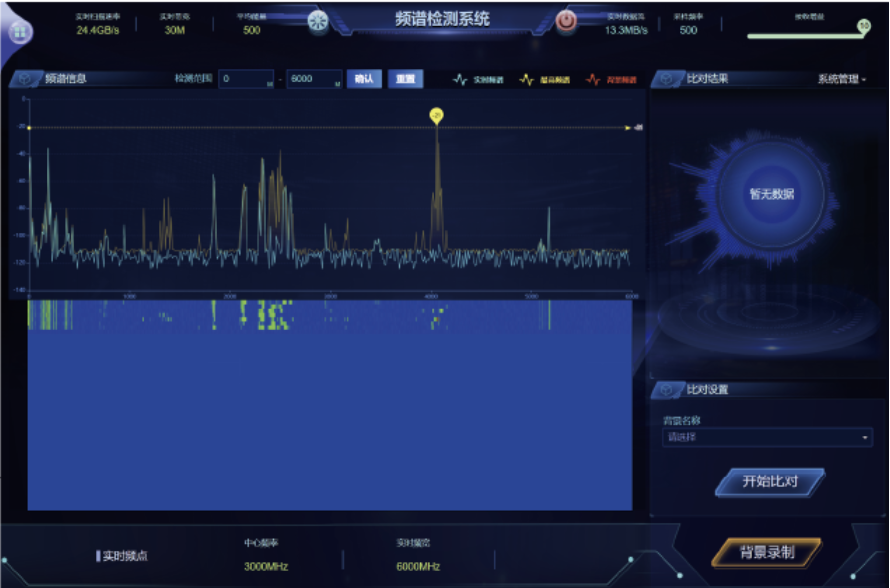Click the round grid icon at top-left

(20, 30)
